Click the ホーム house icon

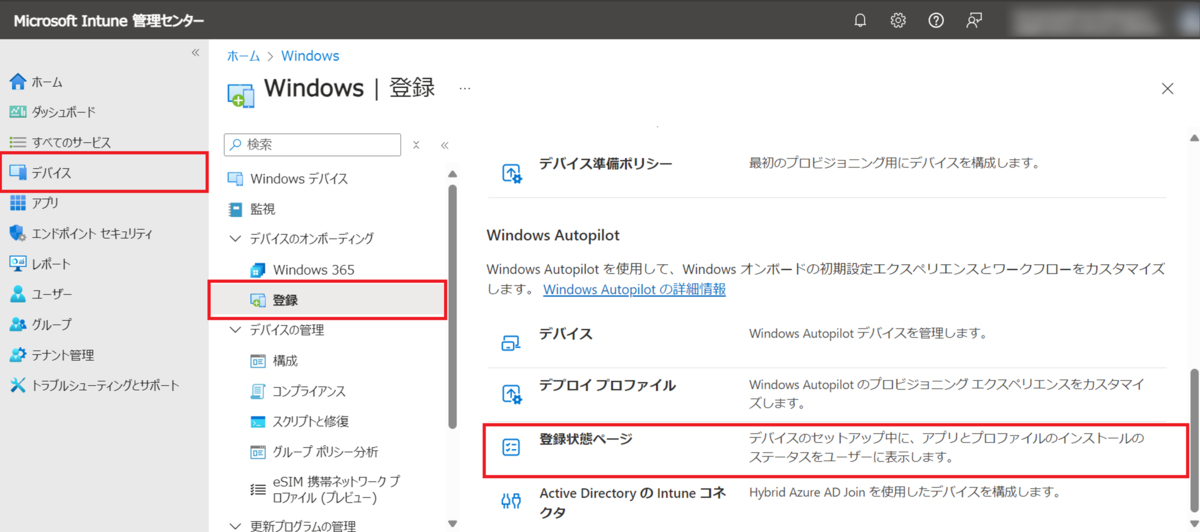point(17,82)
